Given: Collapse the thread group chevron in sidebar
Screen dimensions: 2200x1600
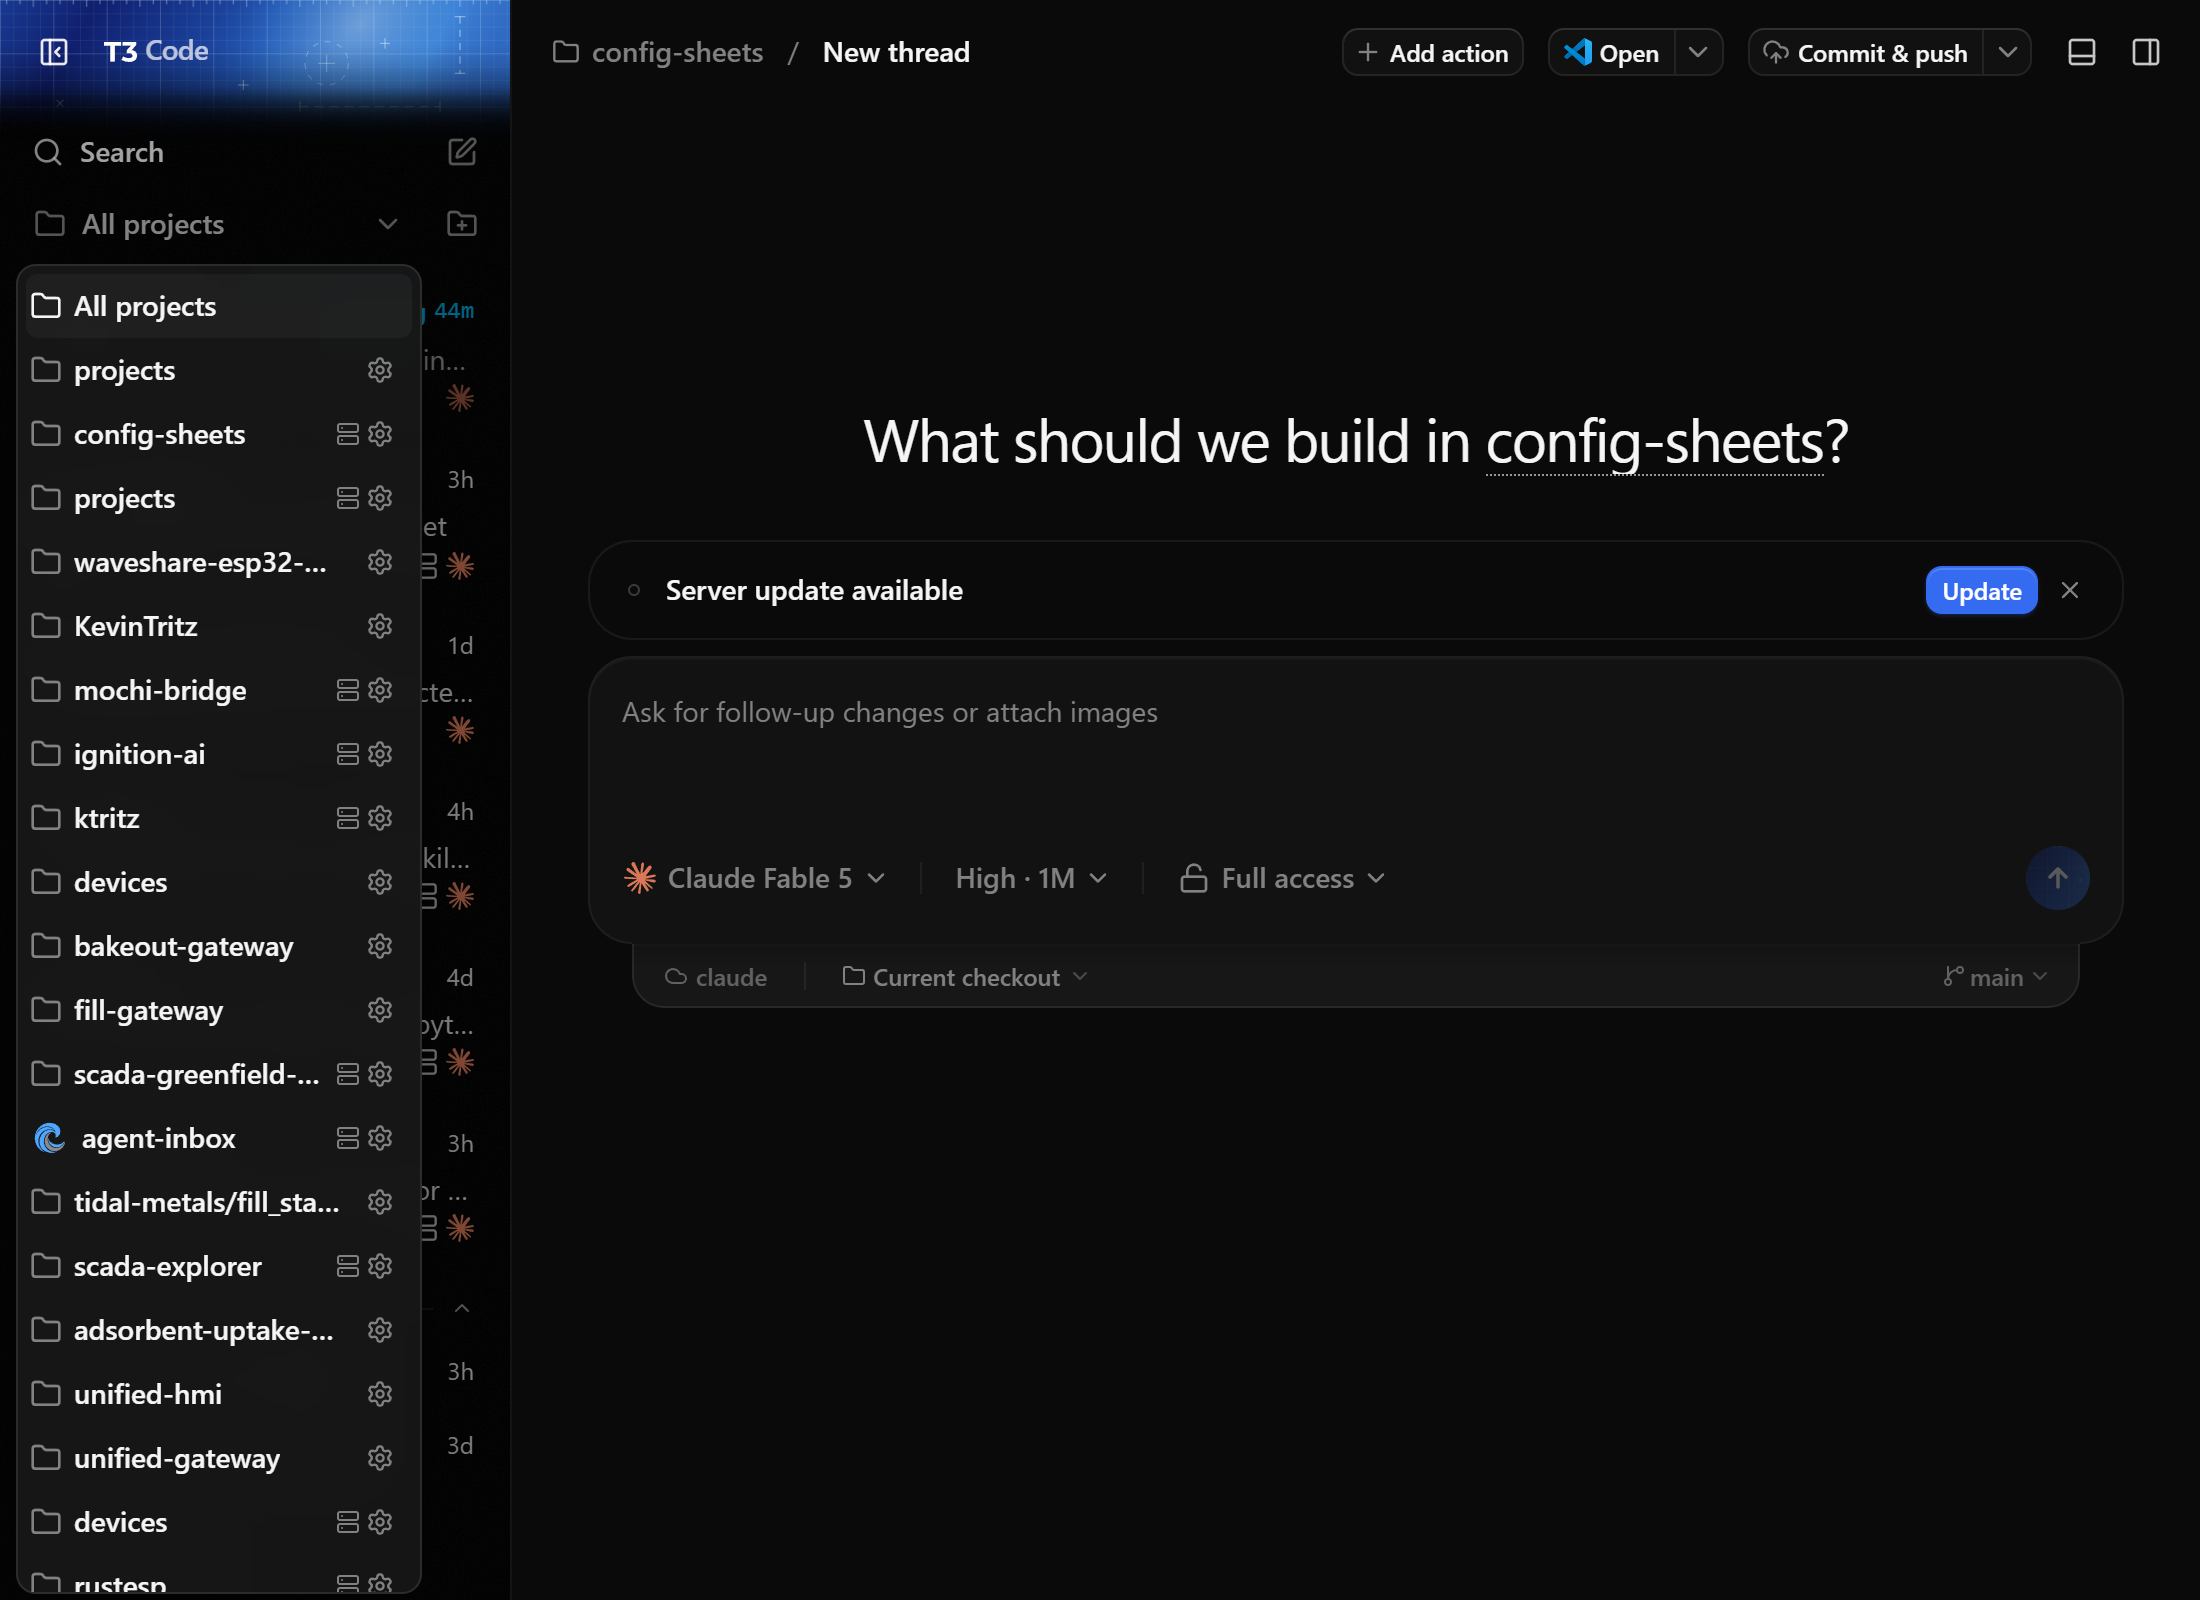Looking at the screenshot, I should (x=462, y=1308).
